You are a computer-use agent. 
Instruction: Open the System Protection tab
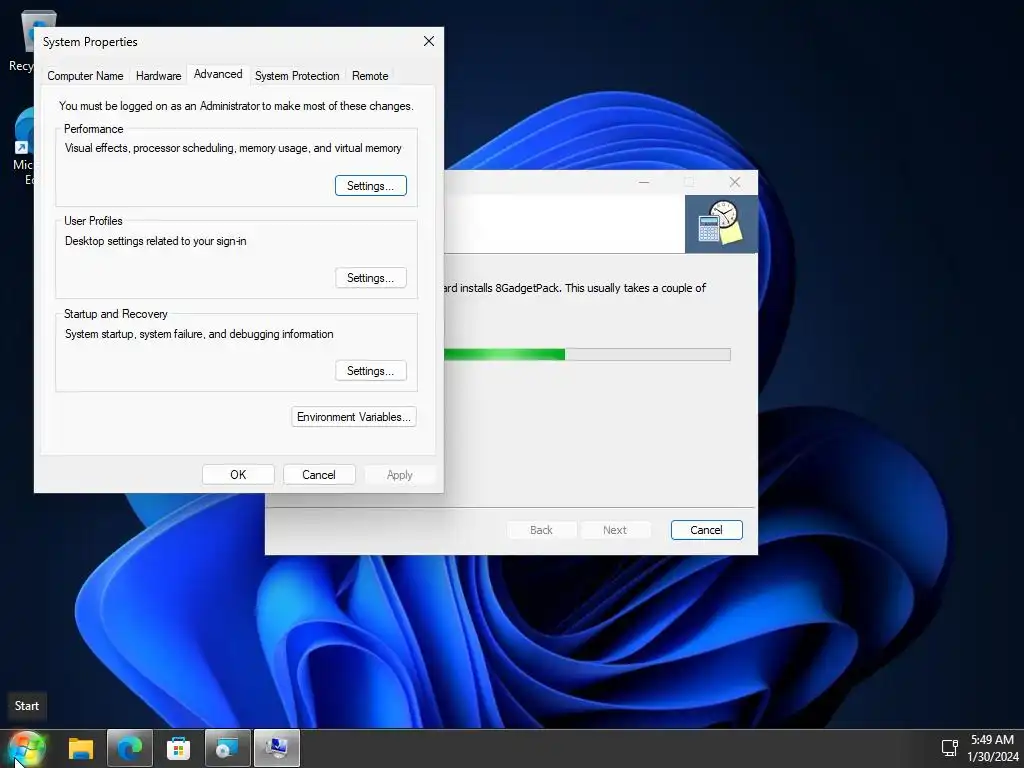coord(297,76)
